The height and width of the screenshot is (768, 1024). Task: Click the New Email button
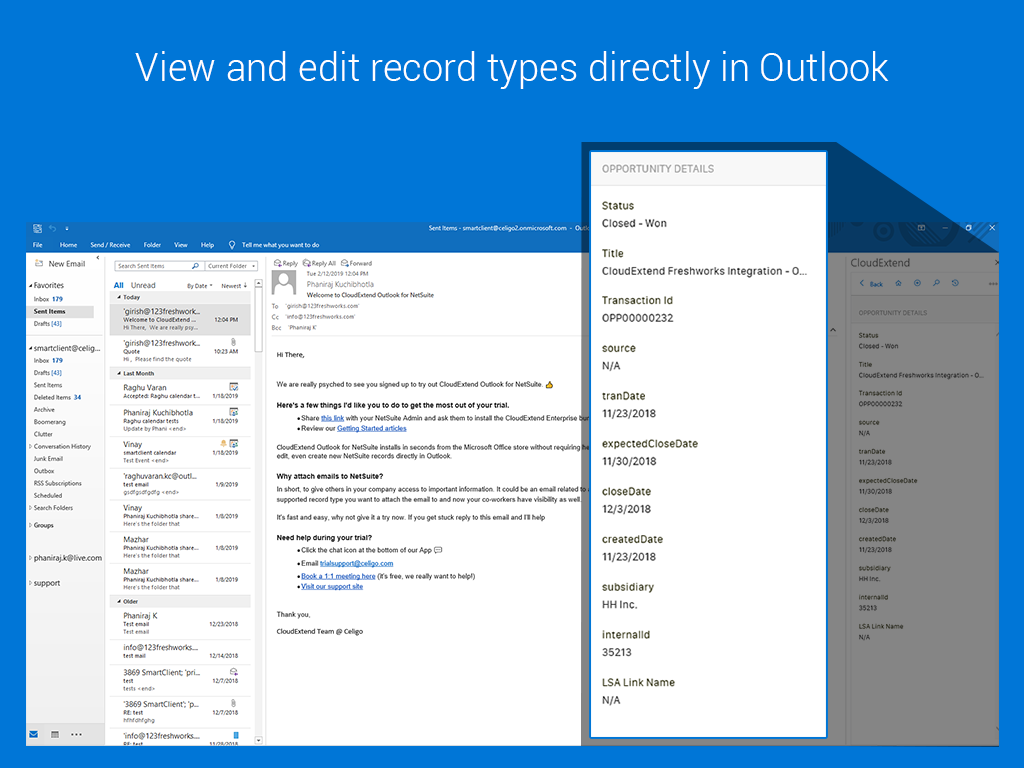60,264
